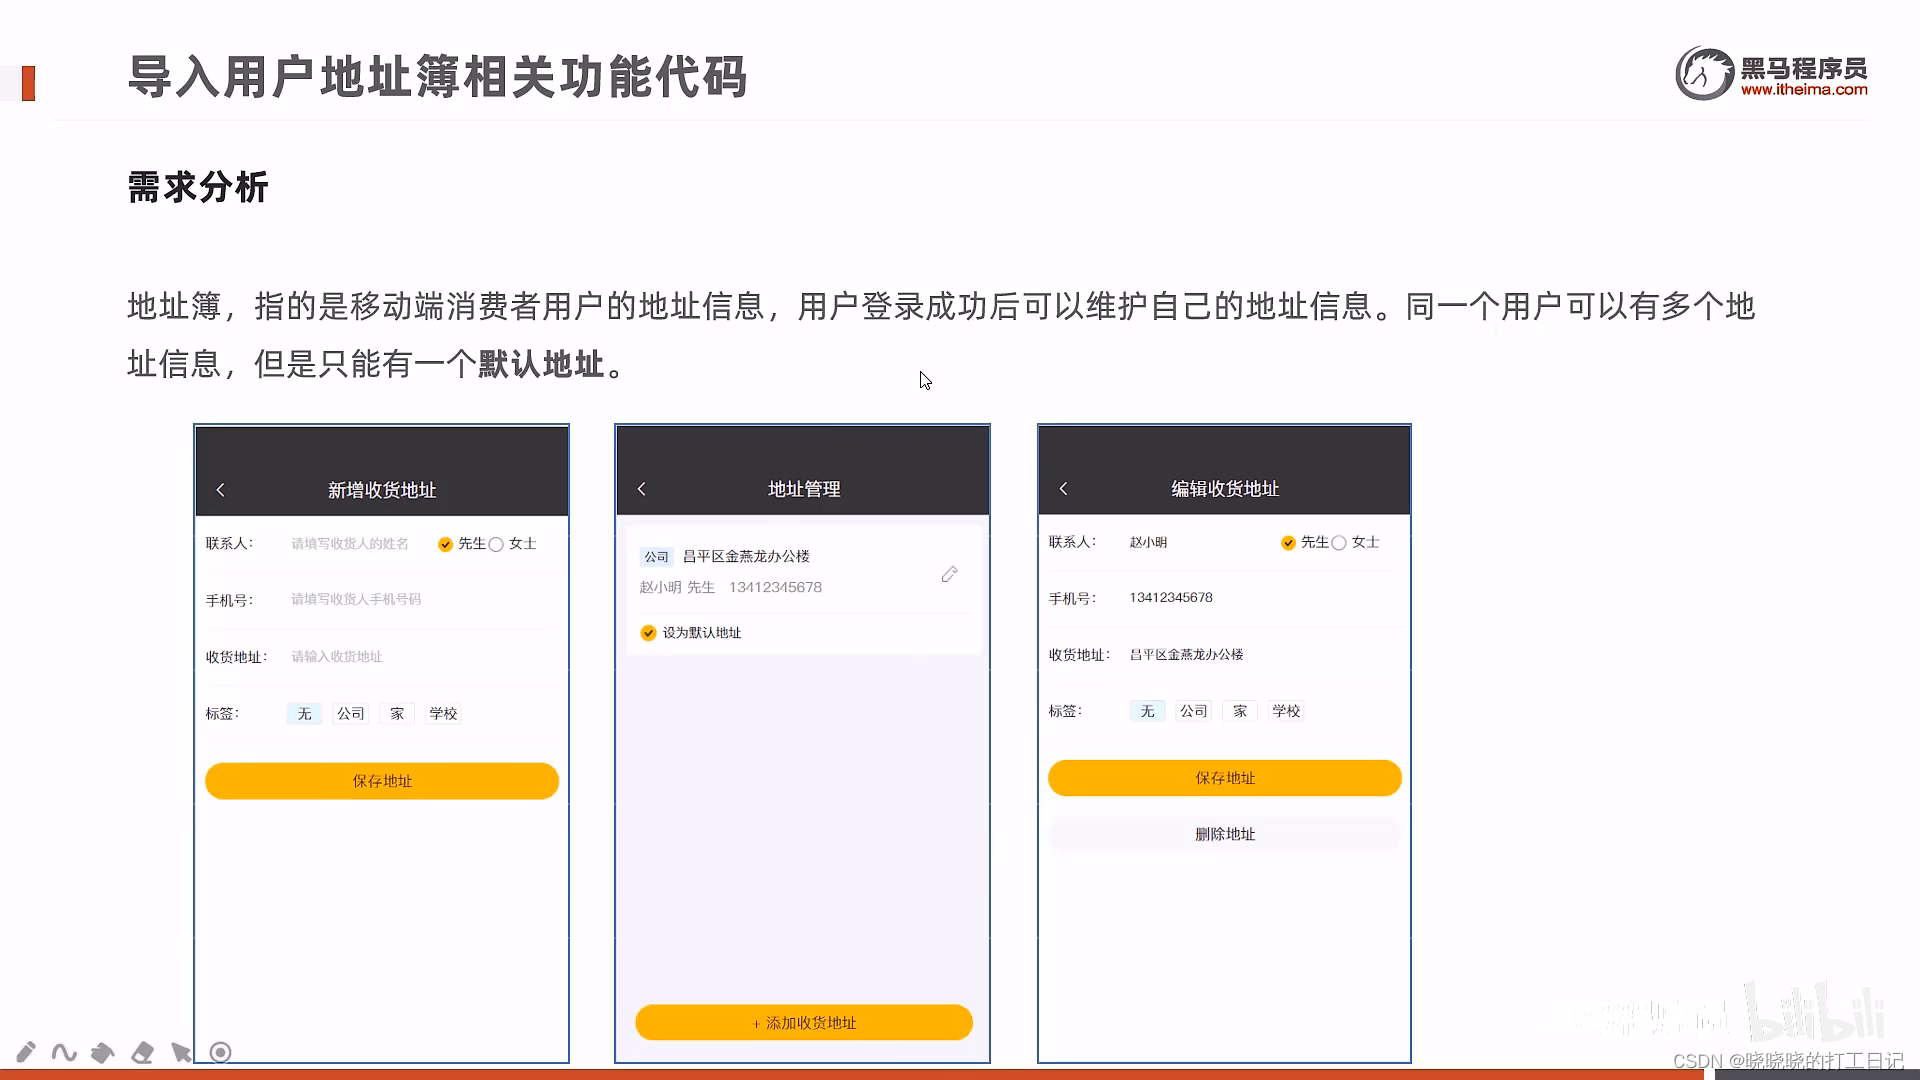Click 标签 label in 编辑收货地址 form

click(1065, 711)
